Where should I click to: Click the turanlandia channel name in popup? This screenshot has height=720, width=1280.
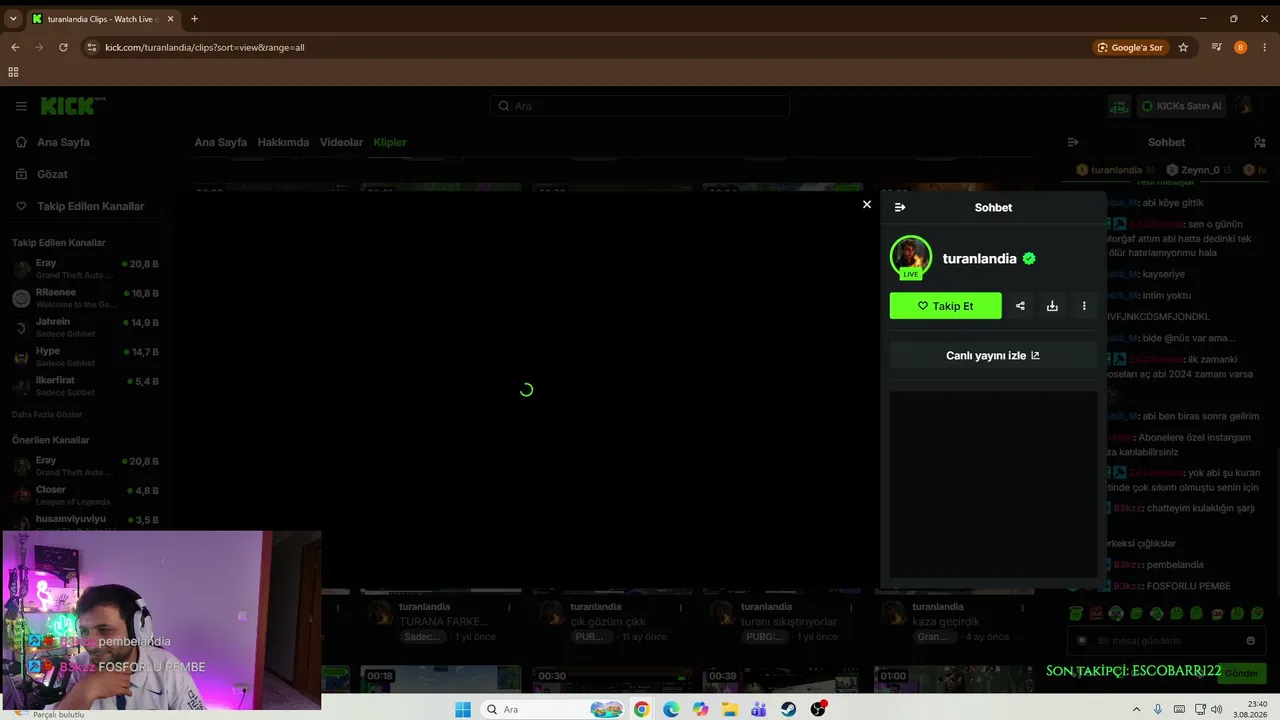(x=979, y=259)
